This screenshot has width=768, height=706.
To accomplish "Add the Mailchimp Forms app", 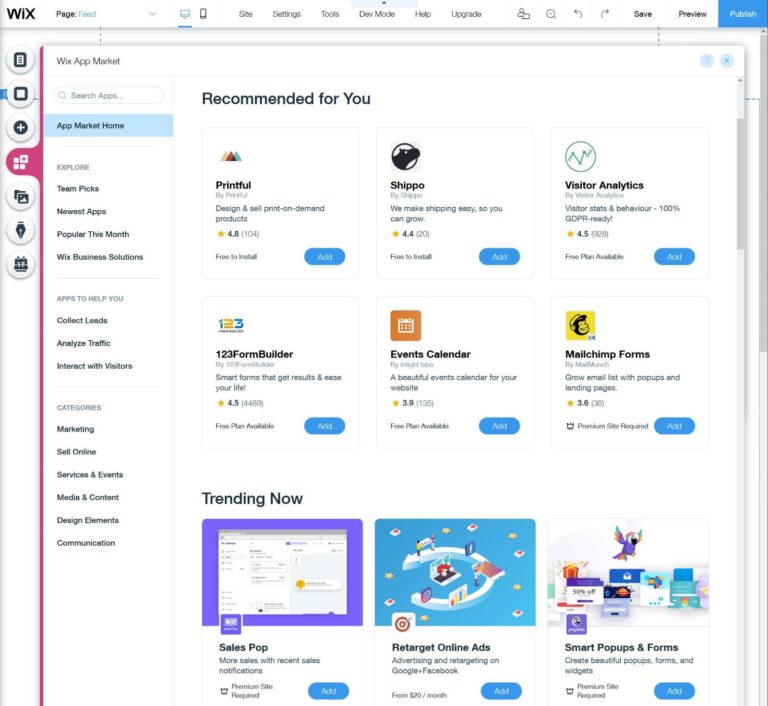I will (674, 426).
